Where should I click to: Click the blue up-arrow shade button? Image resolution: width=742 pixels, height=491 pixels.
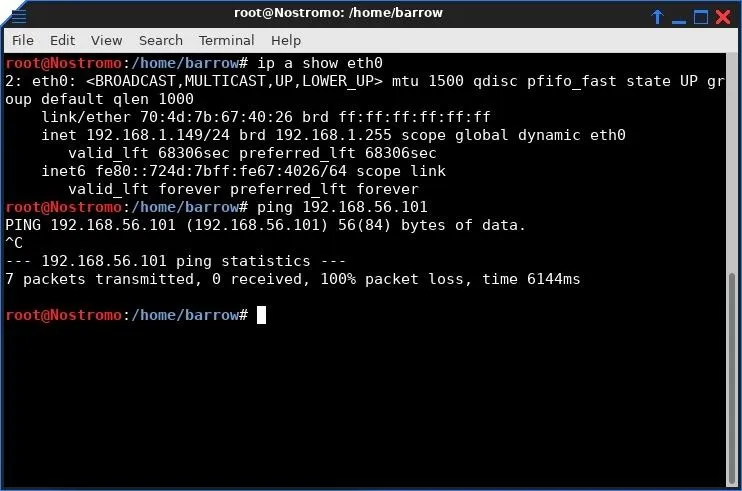point(657,17)
